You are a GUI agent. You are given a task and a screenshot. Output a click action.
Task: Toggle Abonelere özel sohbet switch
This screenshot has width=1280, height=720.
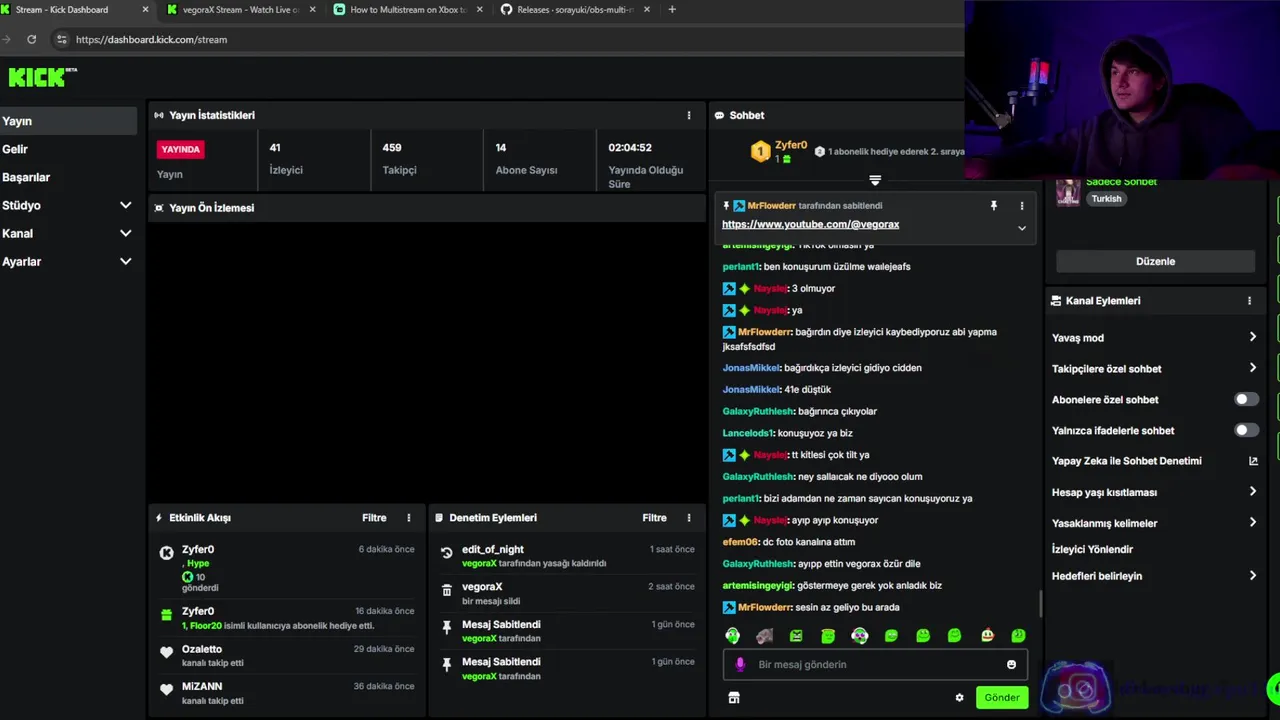(1246, 399)
